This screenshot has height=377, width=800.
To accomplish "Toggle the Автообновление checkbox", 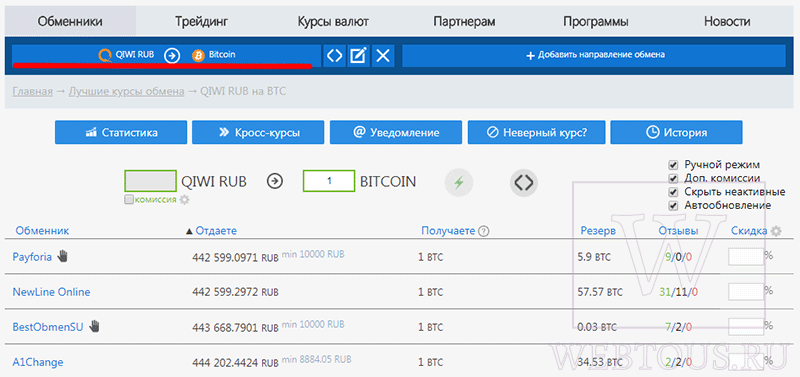I will coord(673,206).
